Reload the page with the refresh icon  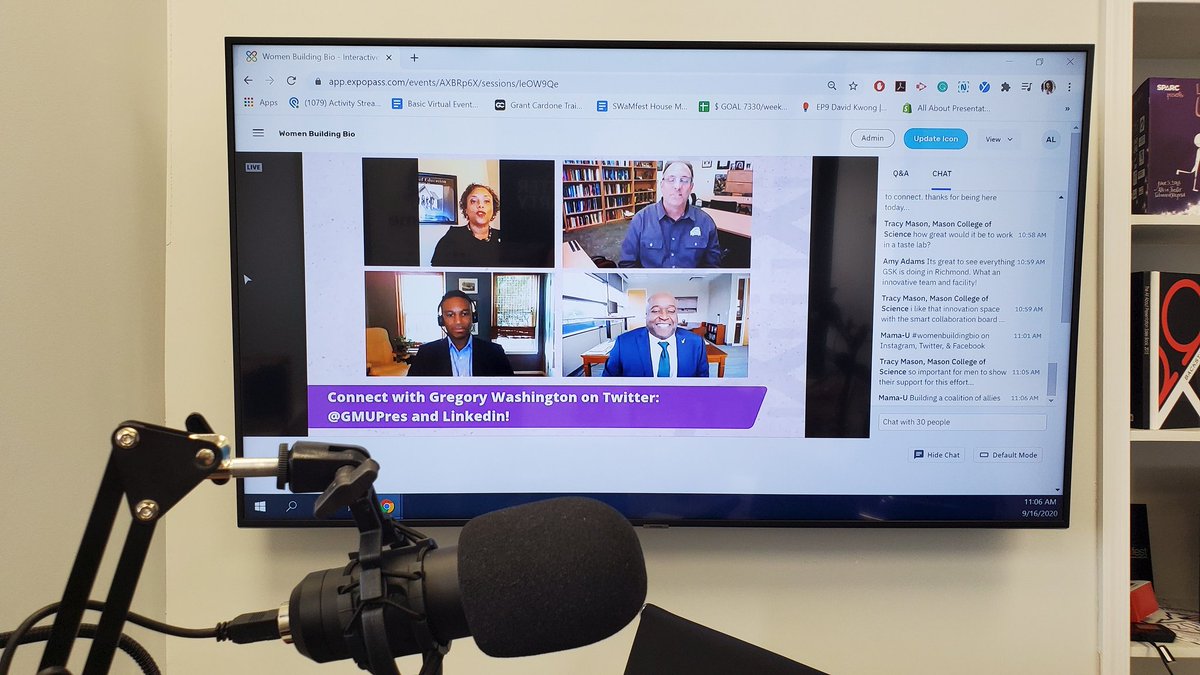(291, 81)
